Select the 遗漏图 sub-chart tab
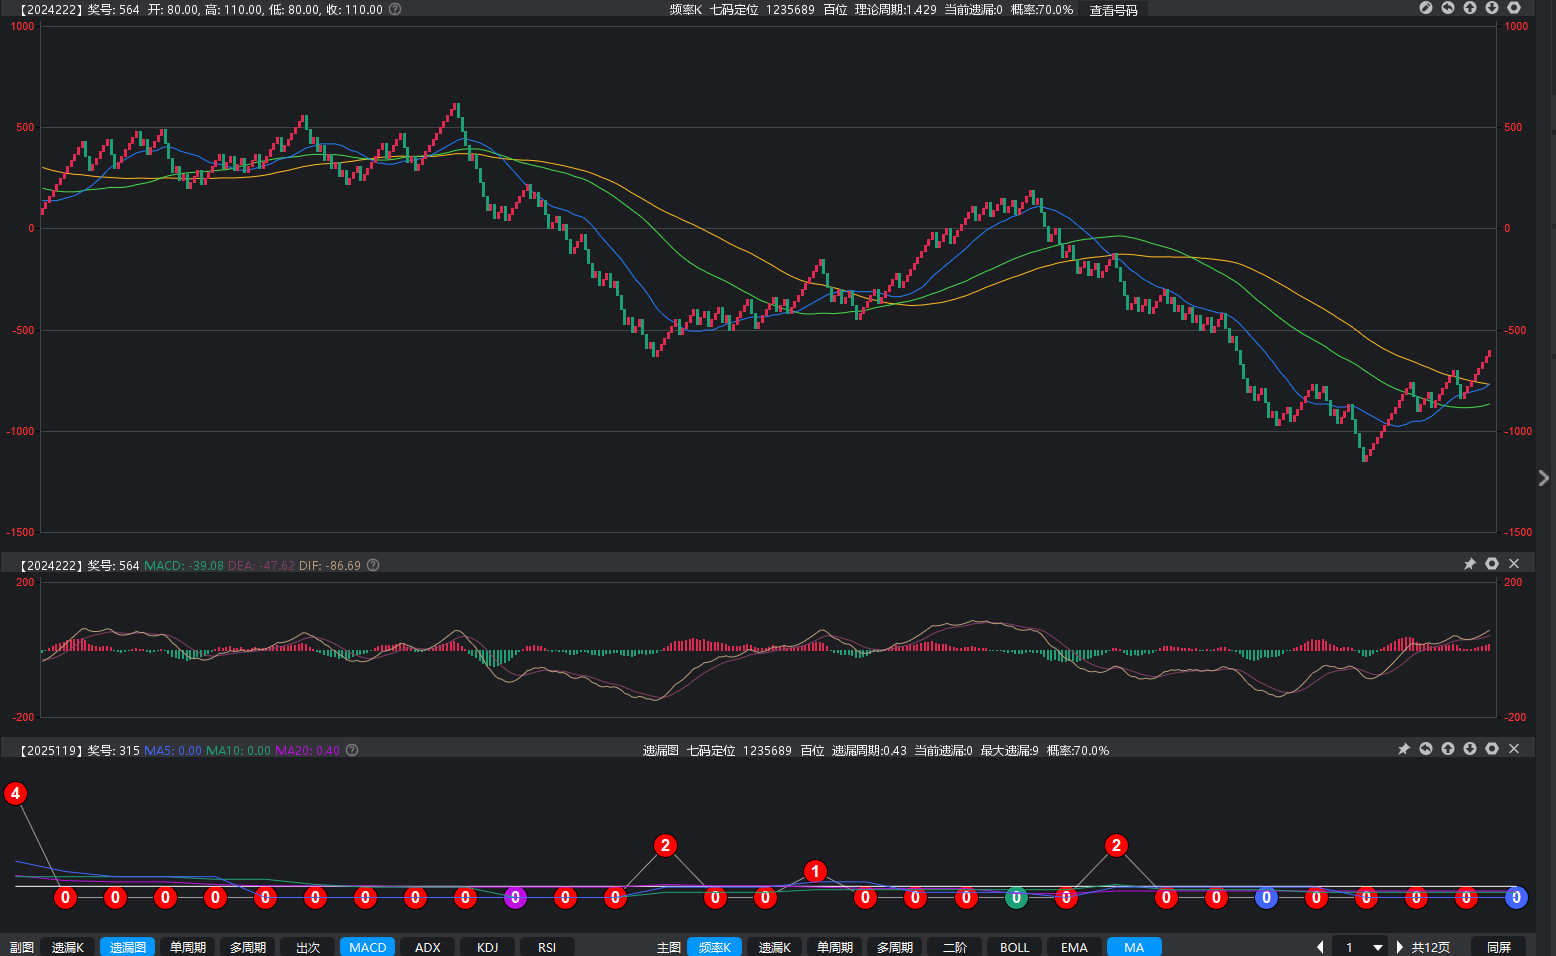Image resolution: width=1556 pixels, height=956 pixels. coord(128,947)
